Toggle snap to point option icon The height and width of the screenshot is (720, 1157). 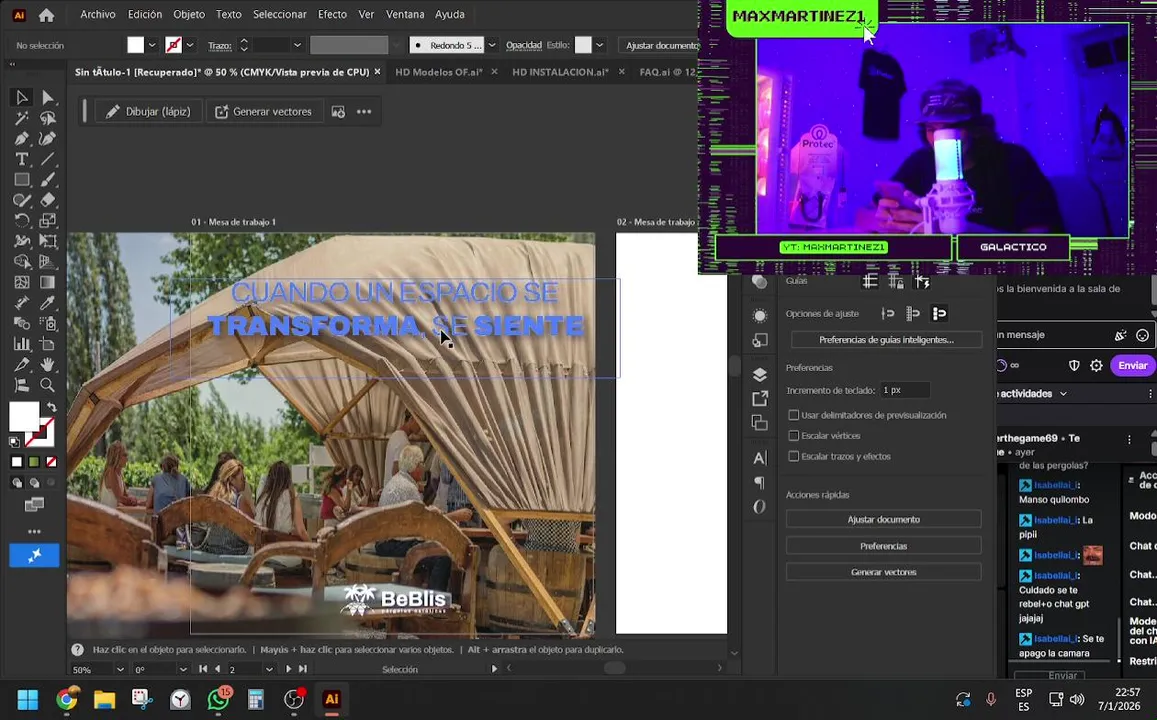pyautogui.click(x=888, y=314)
